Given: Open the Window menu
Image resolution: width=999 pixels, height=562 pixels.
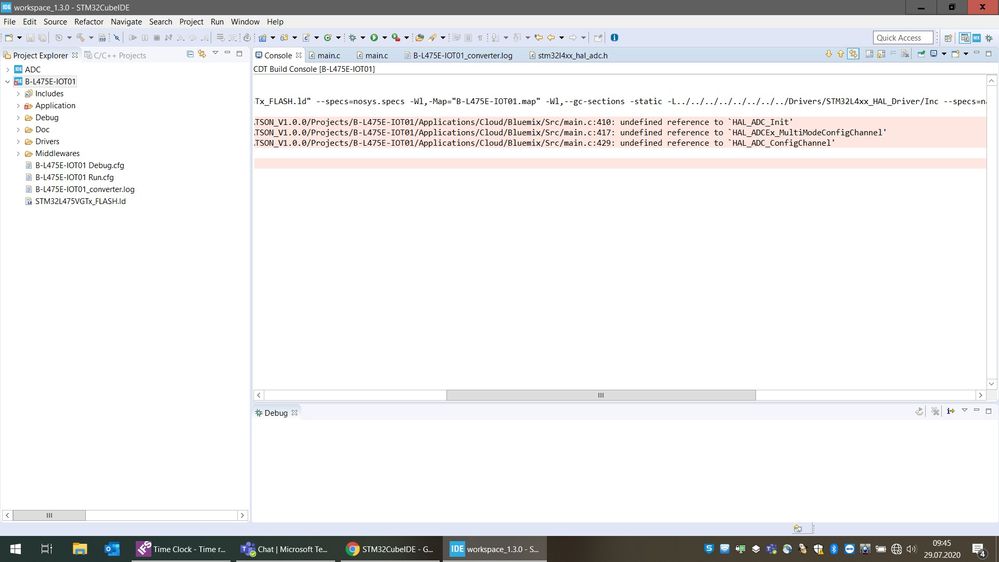Looking at the screenshot, I should pos(245,22).
